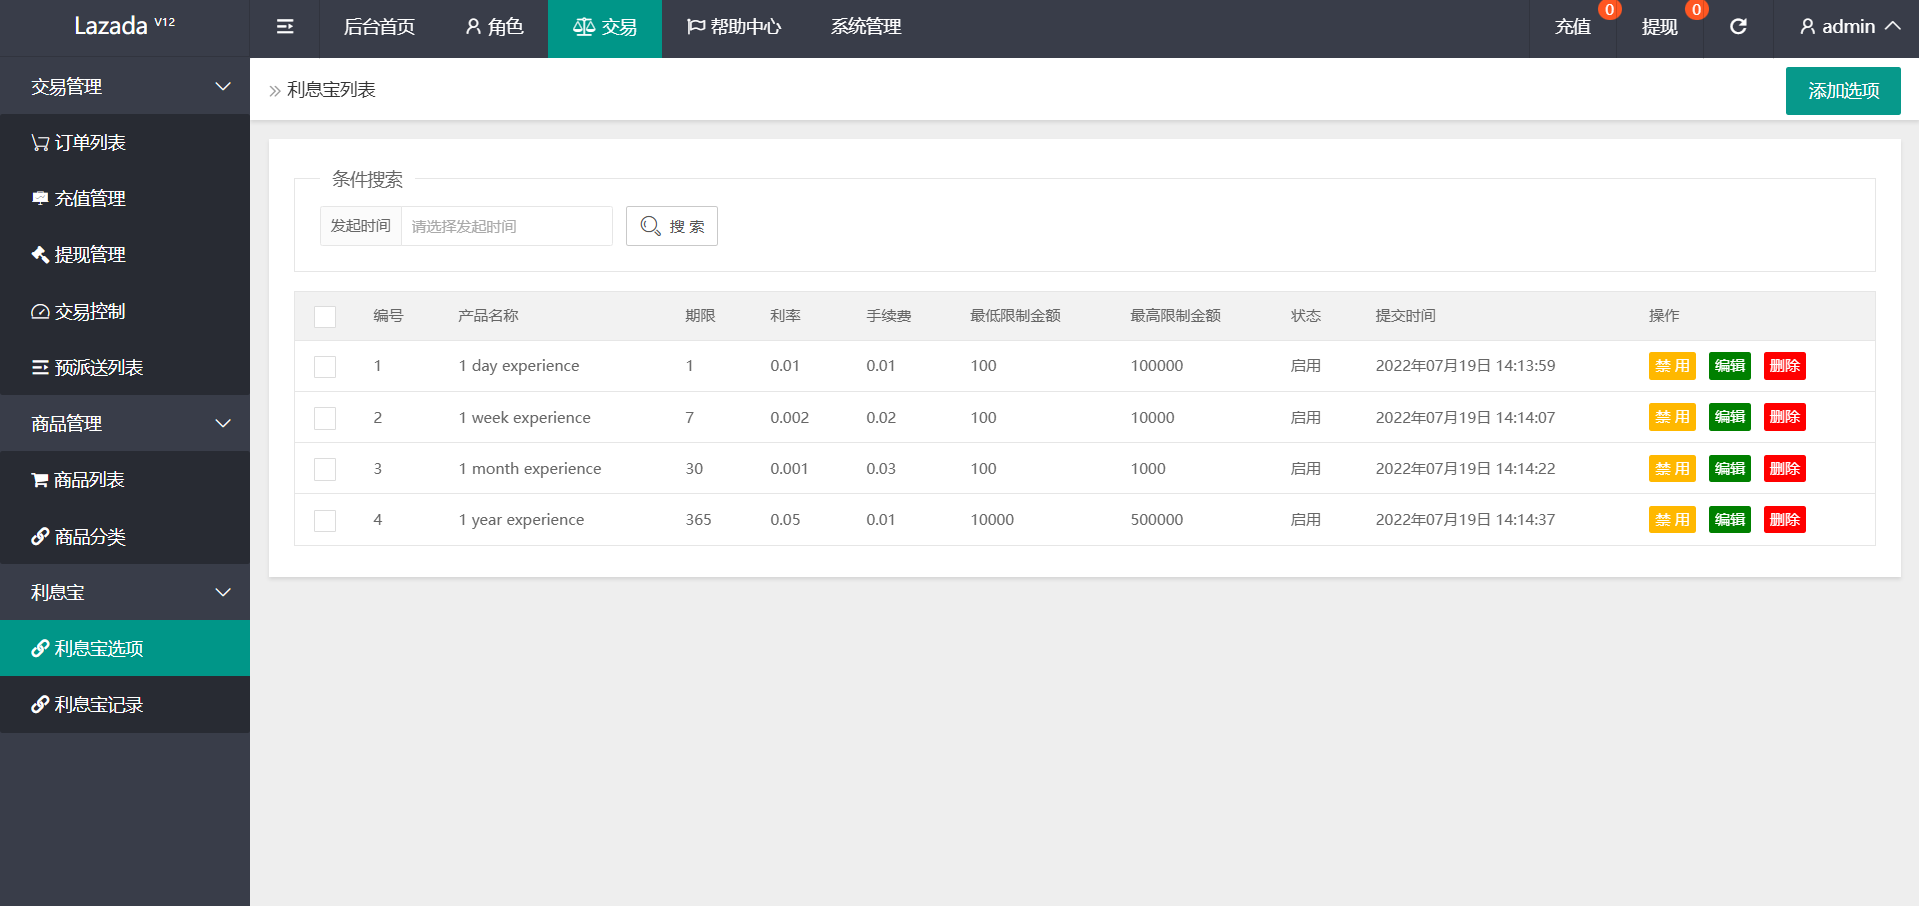This screenshot has width=1919, height=906.
Task: Click the person icon in 角色 menu
Action: (473, 27)
